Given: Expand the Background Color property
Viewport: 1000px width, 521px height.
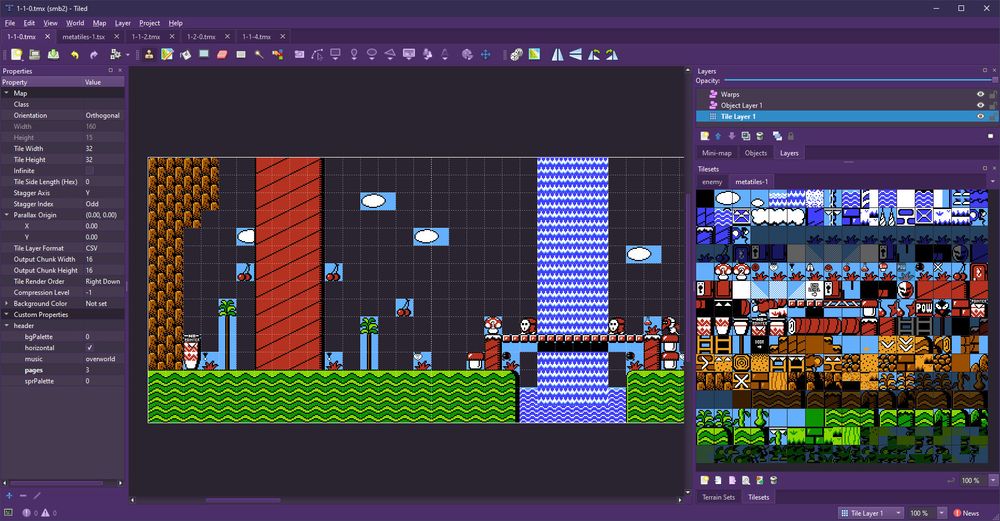Looking at the screenshot, I should coord(6,304).
